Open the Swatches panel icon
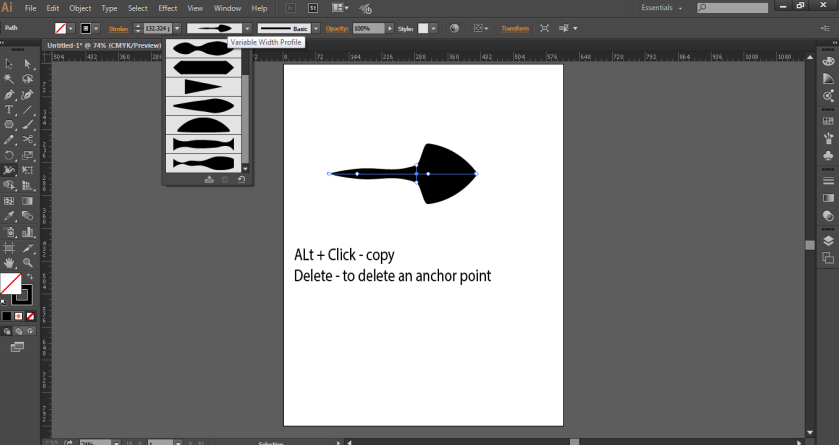The width and height of the screenshot is (839, 445). (828, 121)
